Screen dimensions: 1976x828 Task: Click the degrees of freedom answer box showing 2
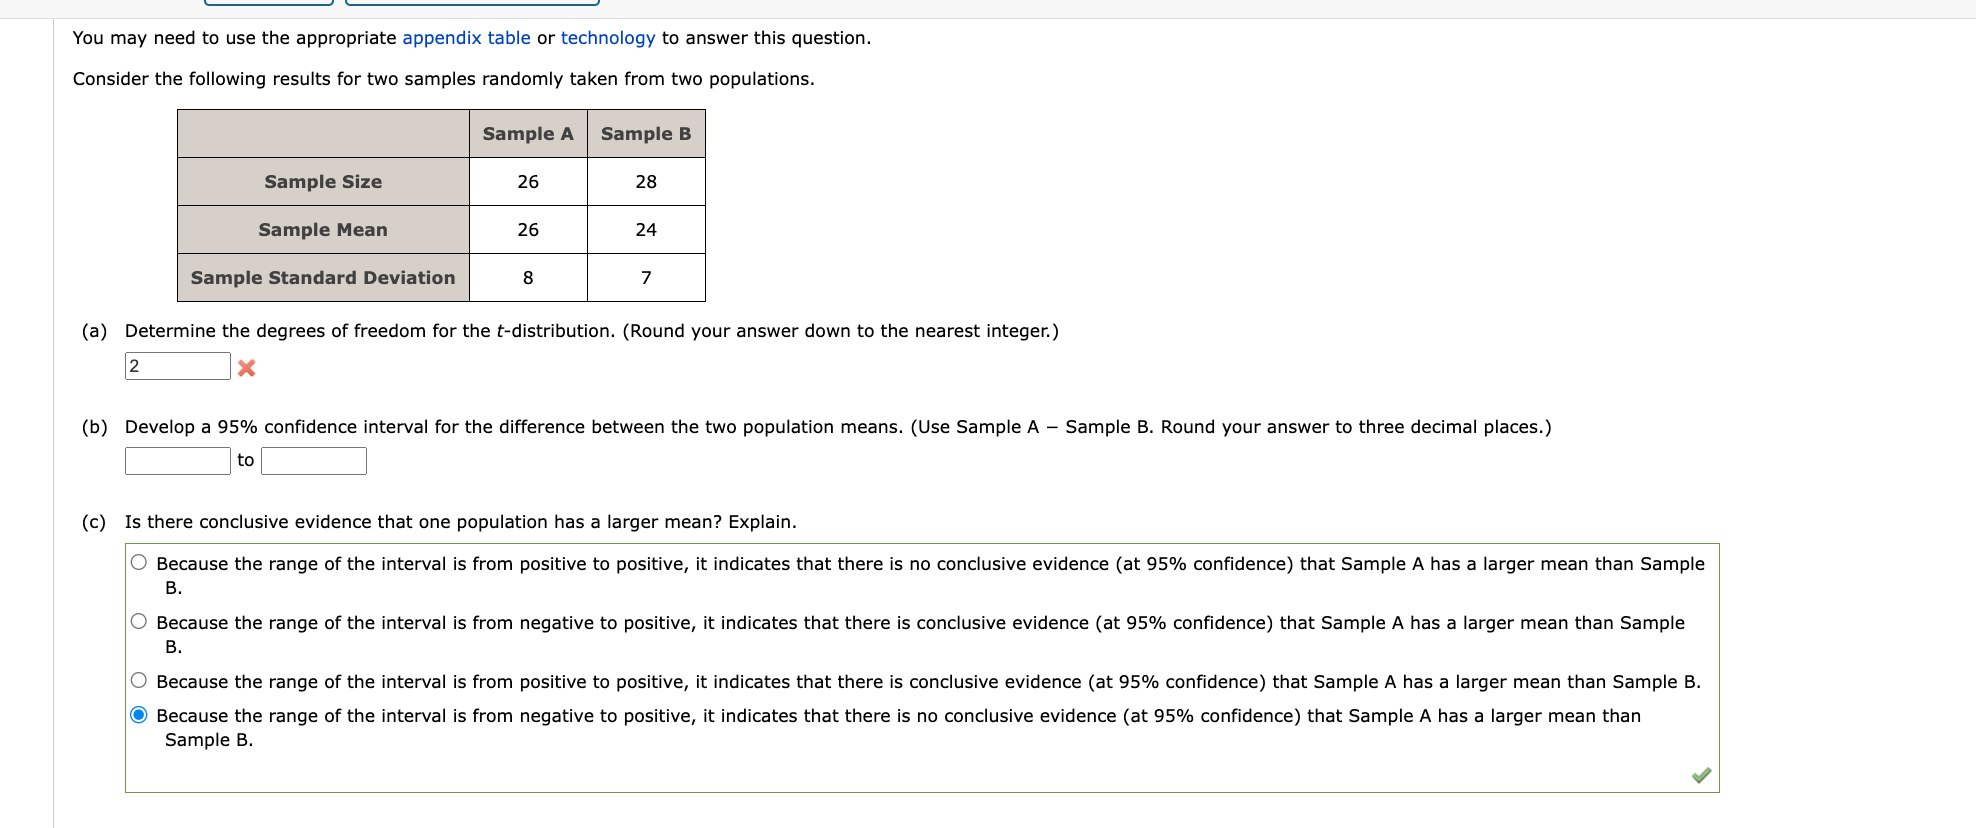(177, 365)
